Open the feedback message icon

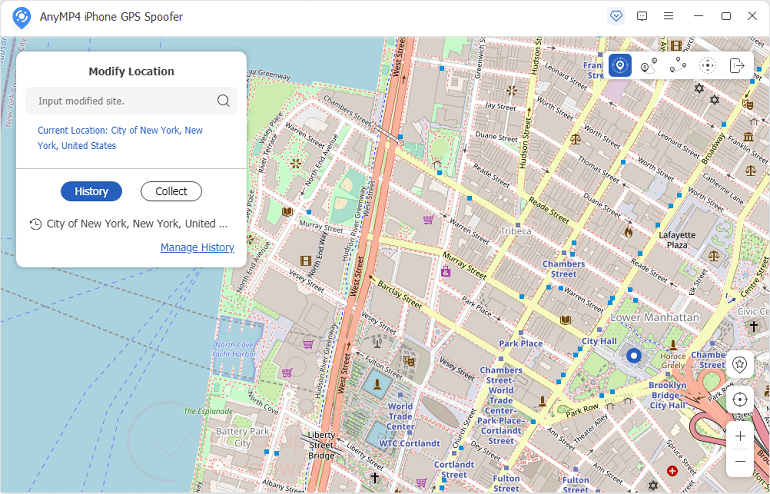642,16
